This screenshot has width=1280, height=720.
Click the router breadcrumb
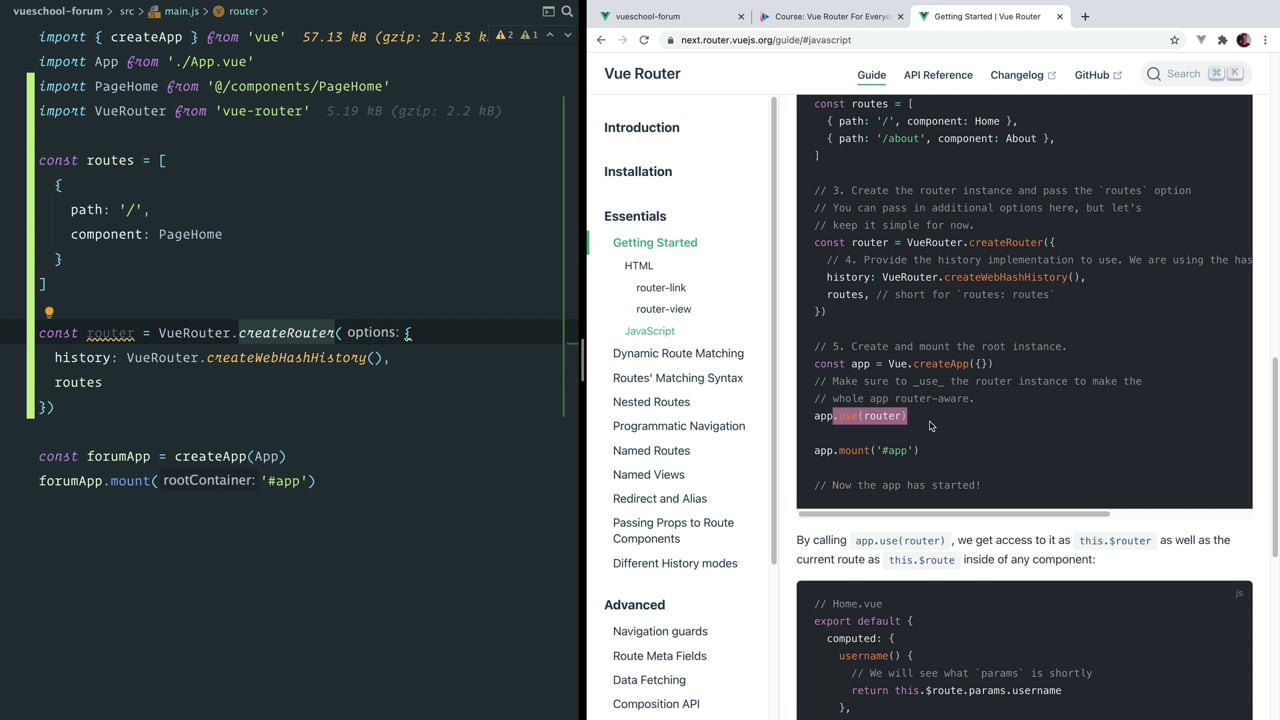click(235, 11)
